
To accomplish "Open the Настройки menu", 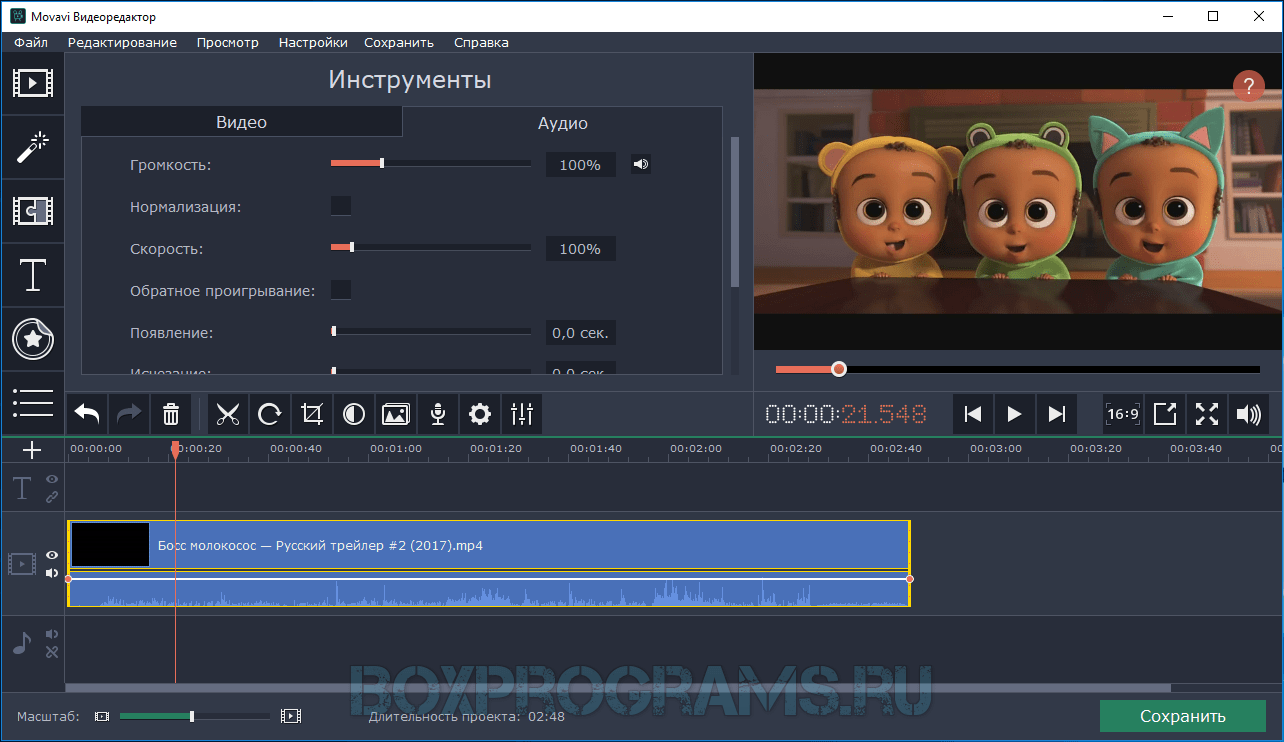I will tap(313, 42).
